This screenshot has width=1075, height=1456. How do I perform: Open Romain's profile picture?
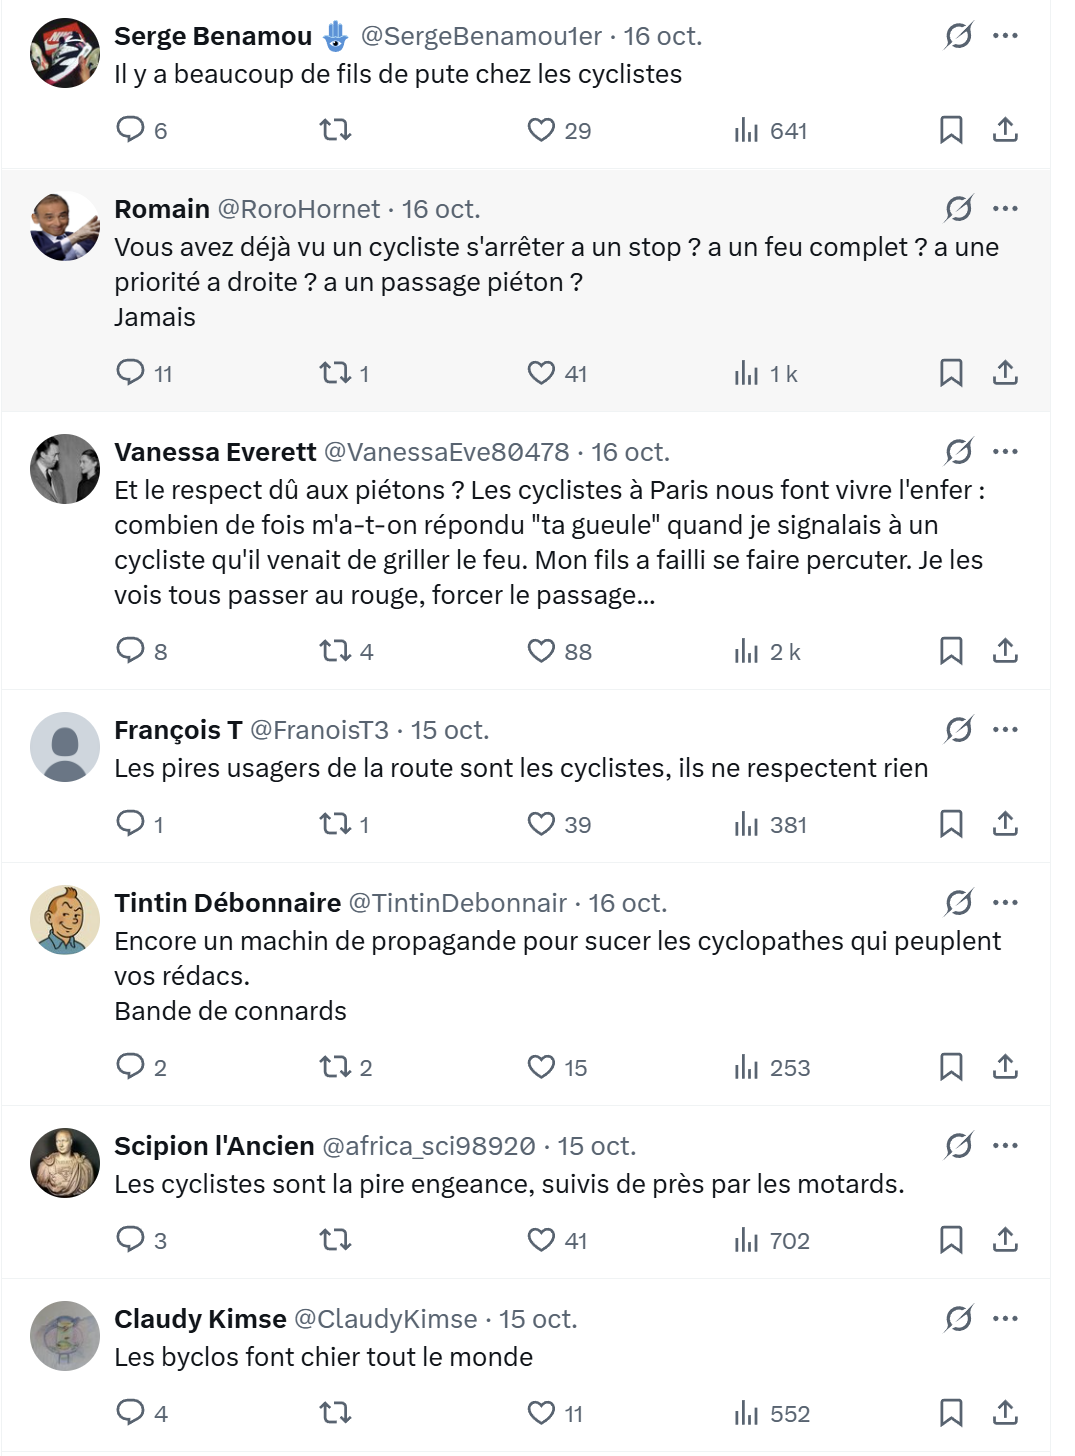click(x=65, y=226)
